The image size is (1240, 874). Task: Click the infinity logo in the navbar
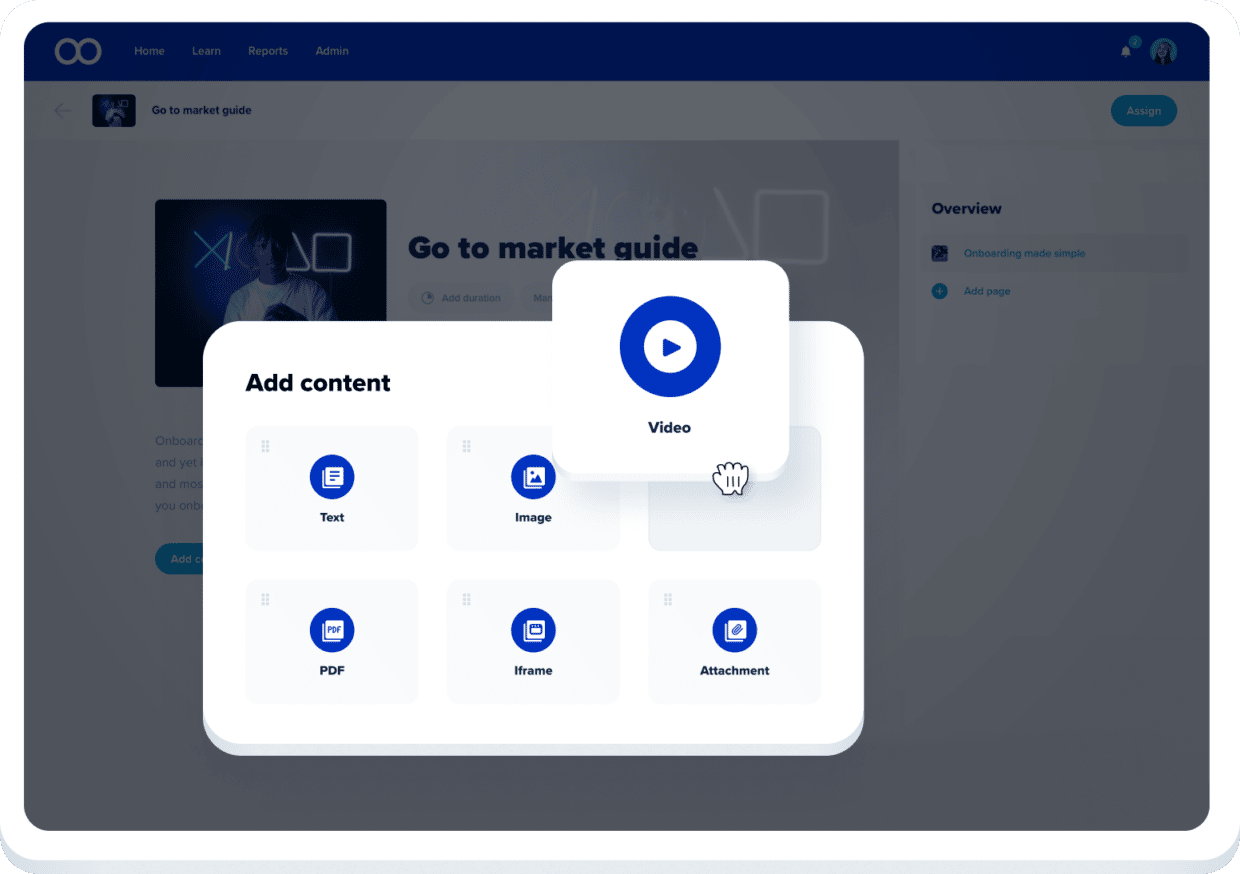[78, 51]
